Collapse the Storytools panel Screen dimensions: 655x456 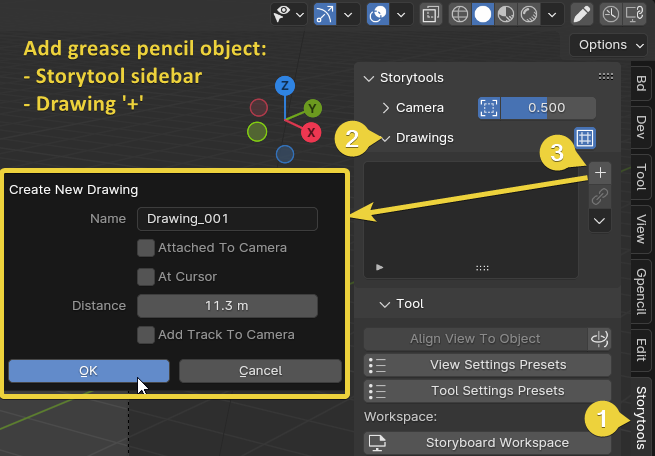368,78
